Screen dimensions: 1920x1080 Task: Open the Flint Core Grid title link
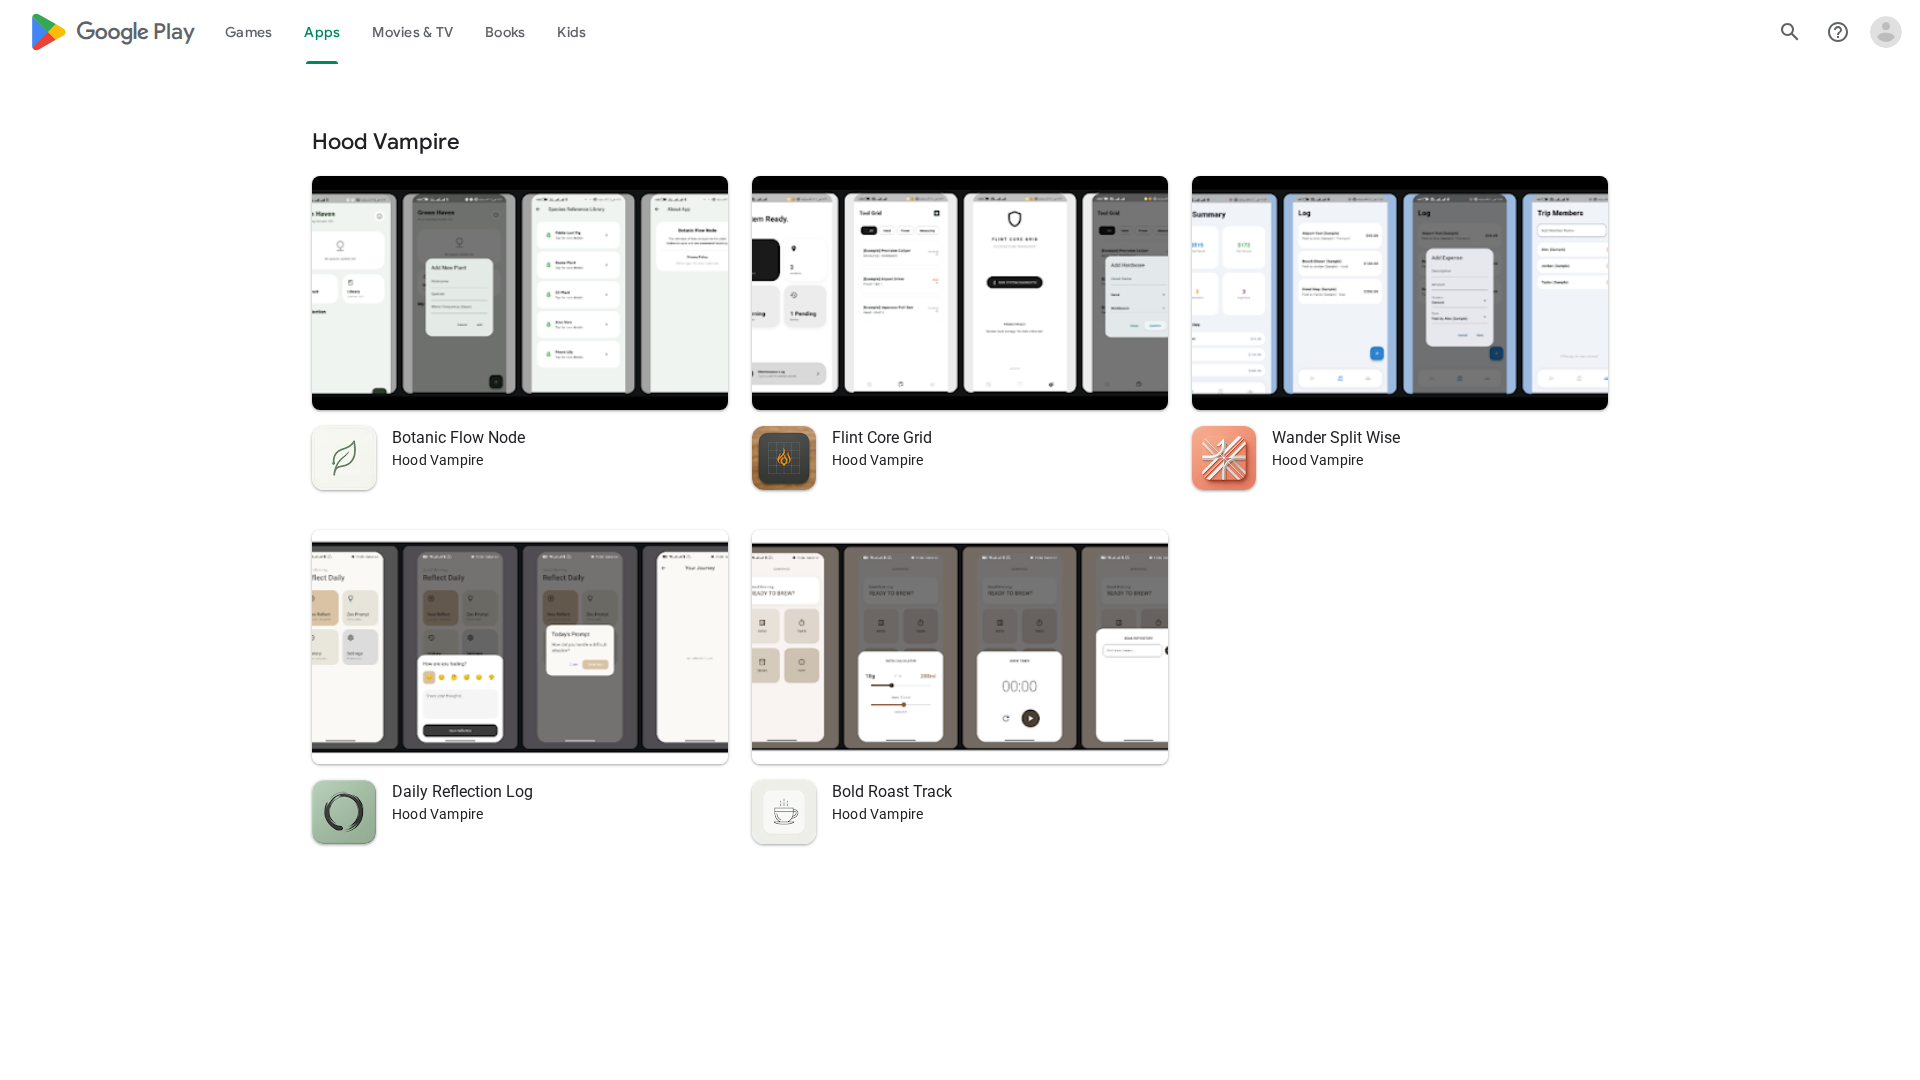pos(881,438)
